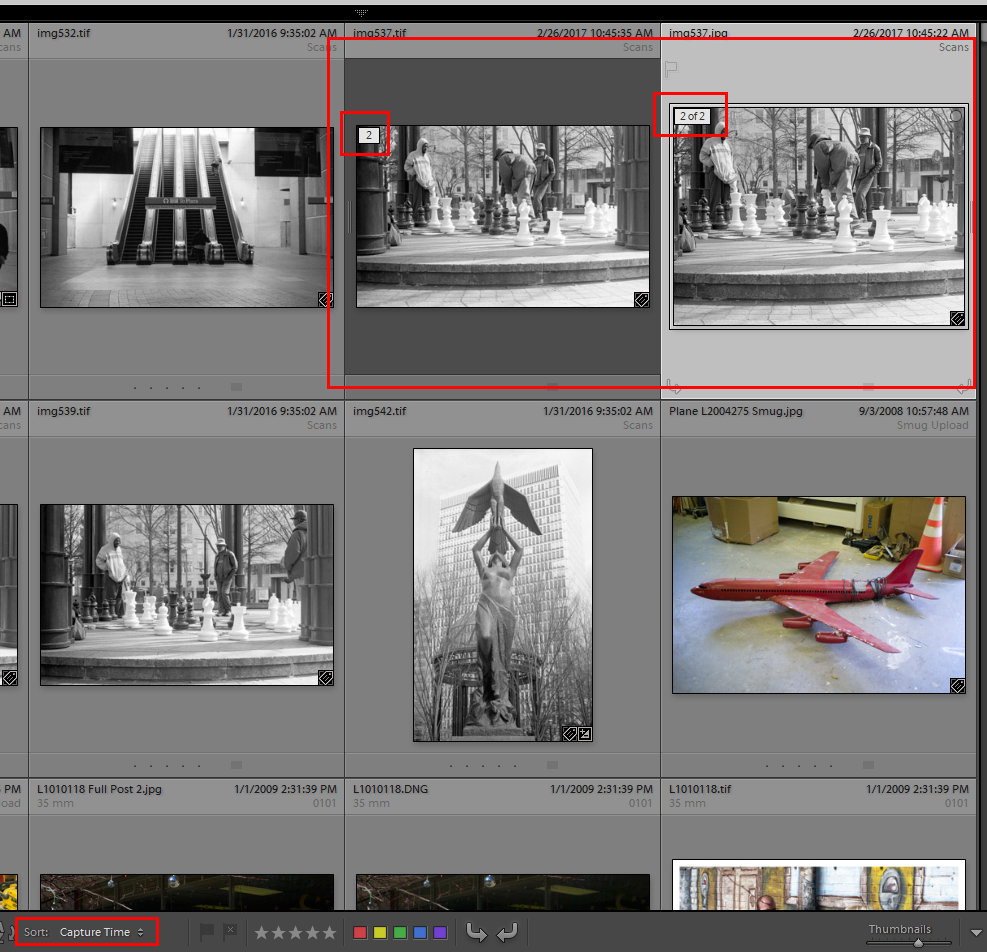Set three-star rating in the toolbar
This screenshot has height=952, width=987.
[x=295, y=932]
